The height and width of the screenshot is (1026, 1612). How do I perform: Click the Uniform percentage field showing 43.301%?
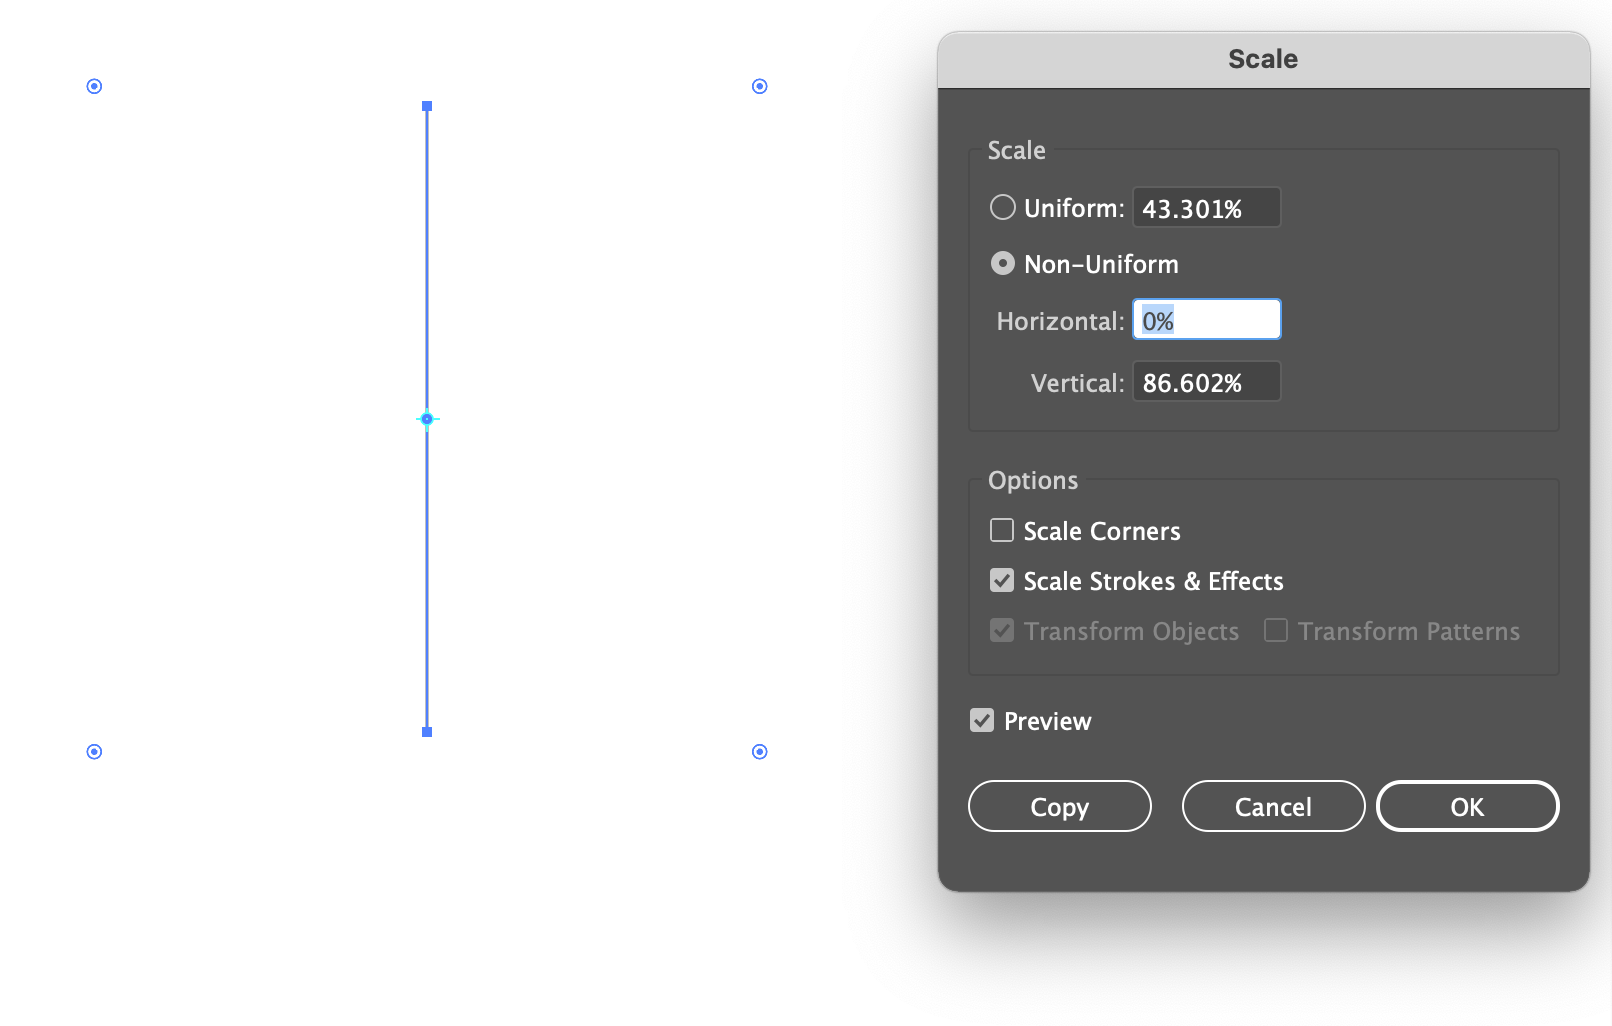pos(1206,207)
